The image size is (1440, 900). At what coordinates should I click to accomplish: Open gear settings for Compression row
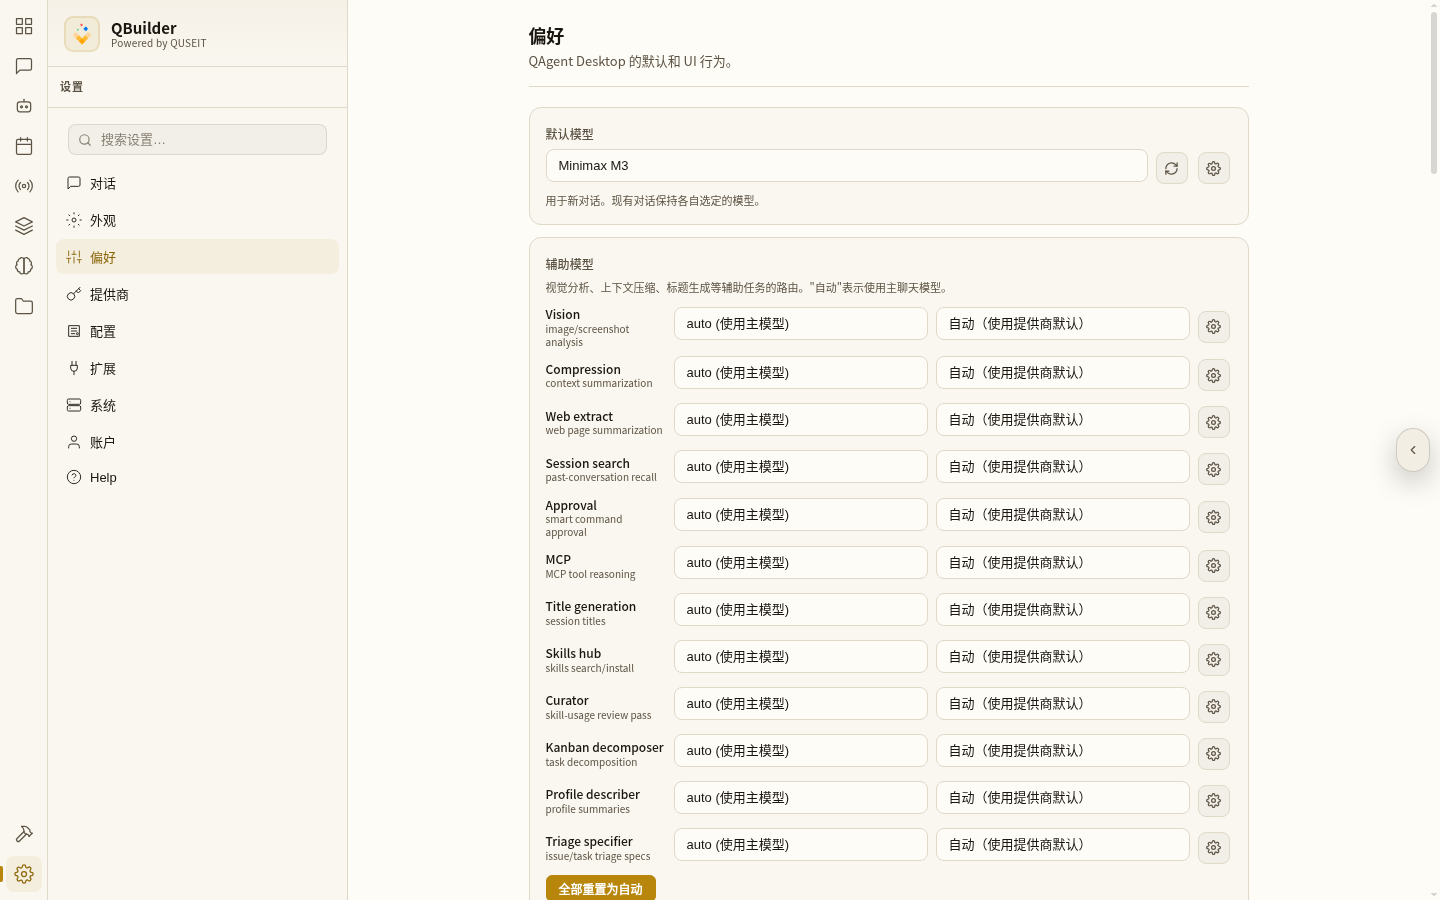[x=1214, y=375]
